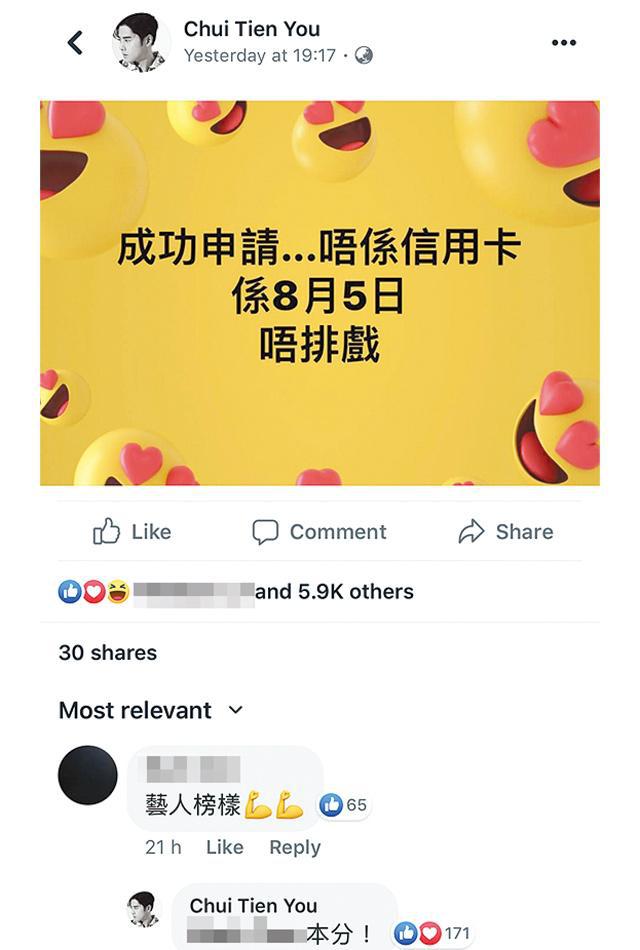Reply to the 藝人榜樣 comment
640x950 pixels.
coord(295,847)
